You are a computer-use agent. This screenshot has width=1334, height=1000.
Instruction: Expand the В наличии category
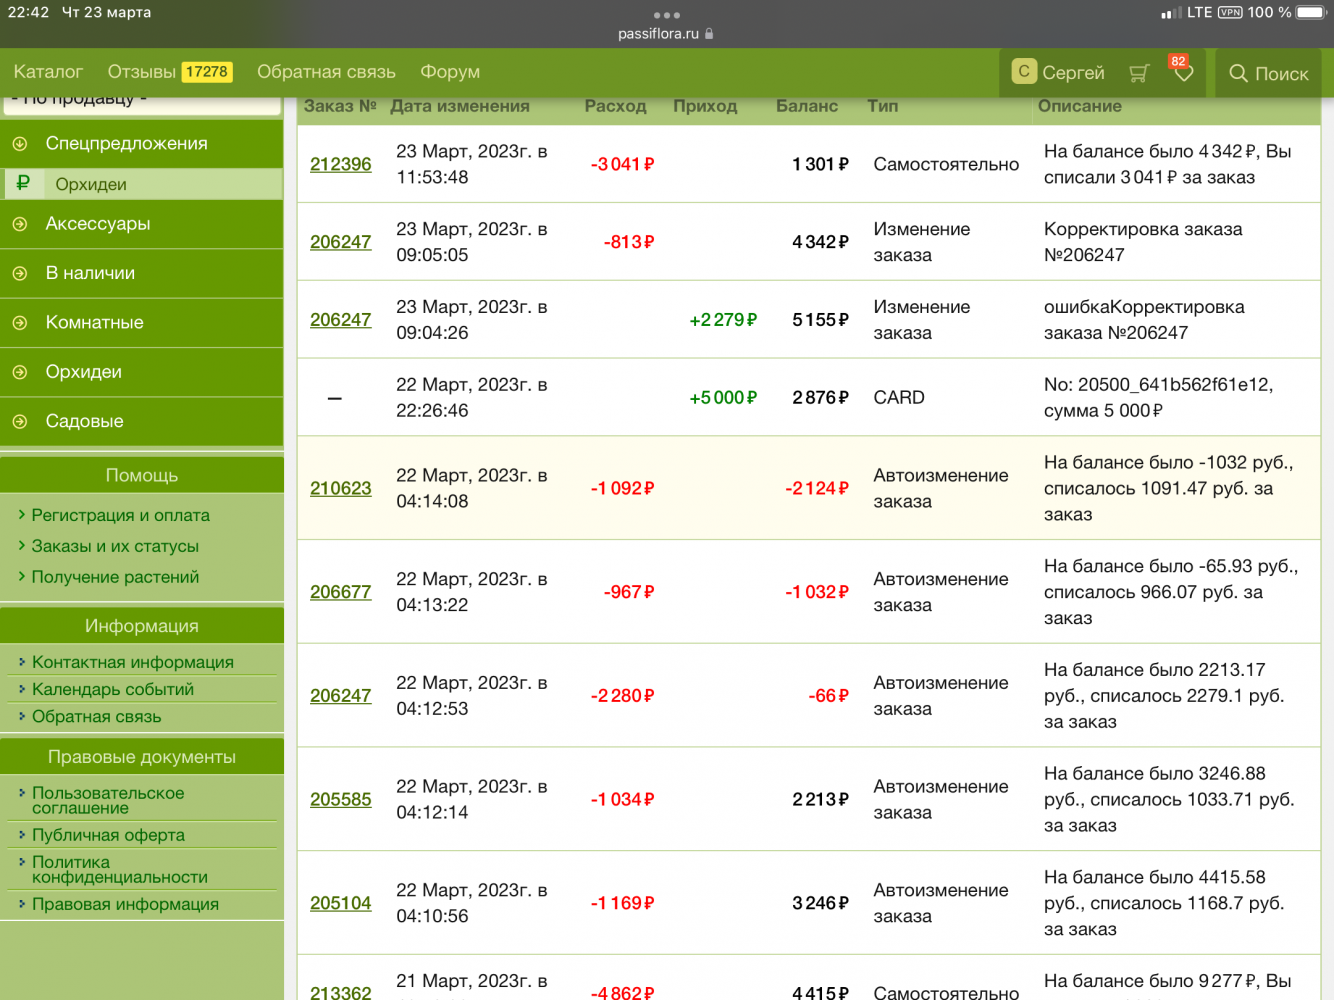click(x=90, y=273)
